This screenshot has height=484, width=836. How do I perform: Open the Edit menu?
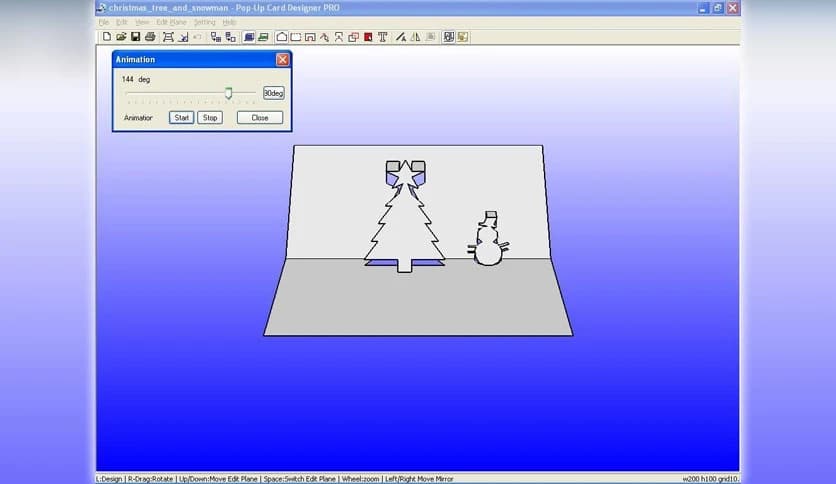click(x=122, y=22)
